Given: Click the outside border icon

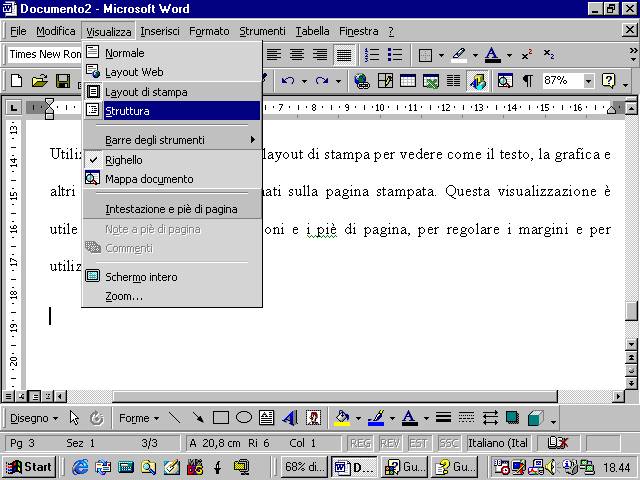Looking at the screenshot, I should pos(425,55).
